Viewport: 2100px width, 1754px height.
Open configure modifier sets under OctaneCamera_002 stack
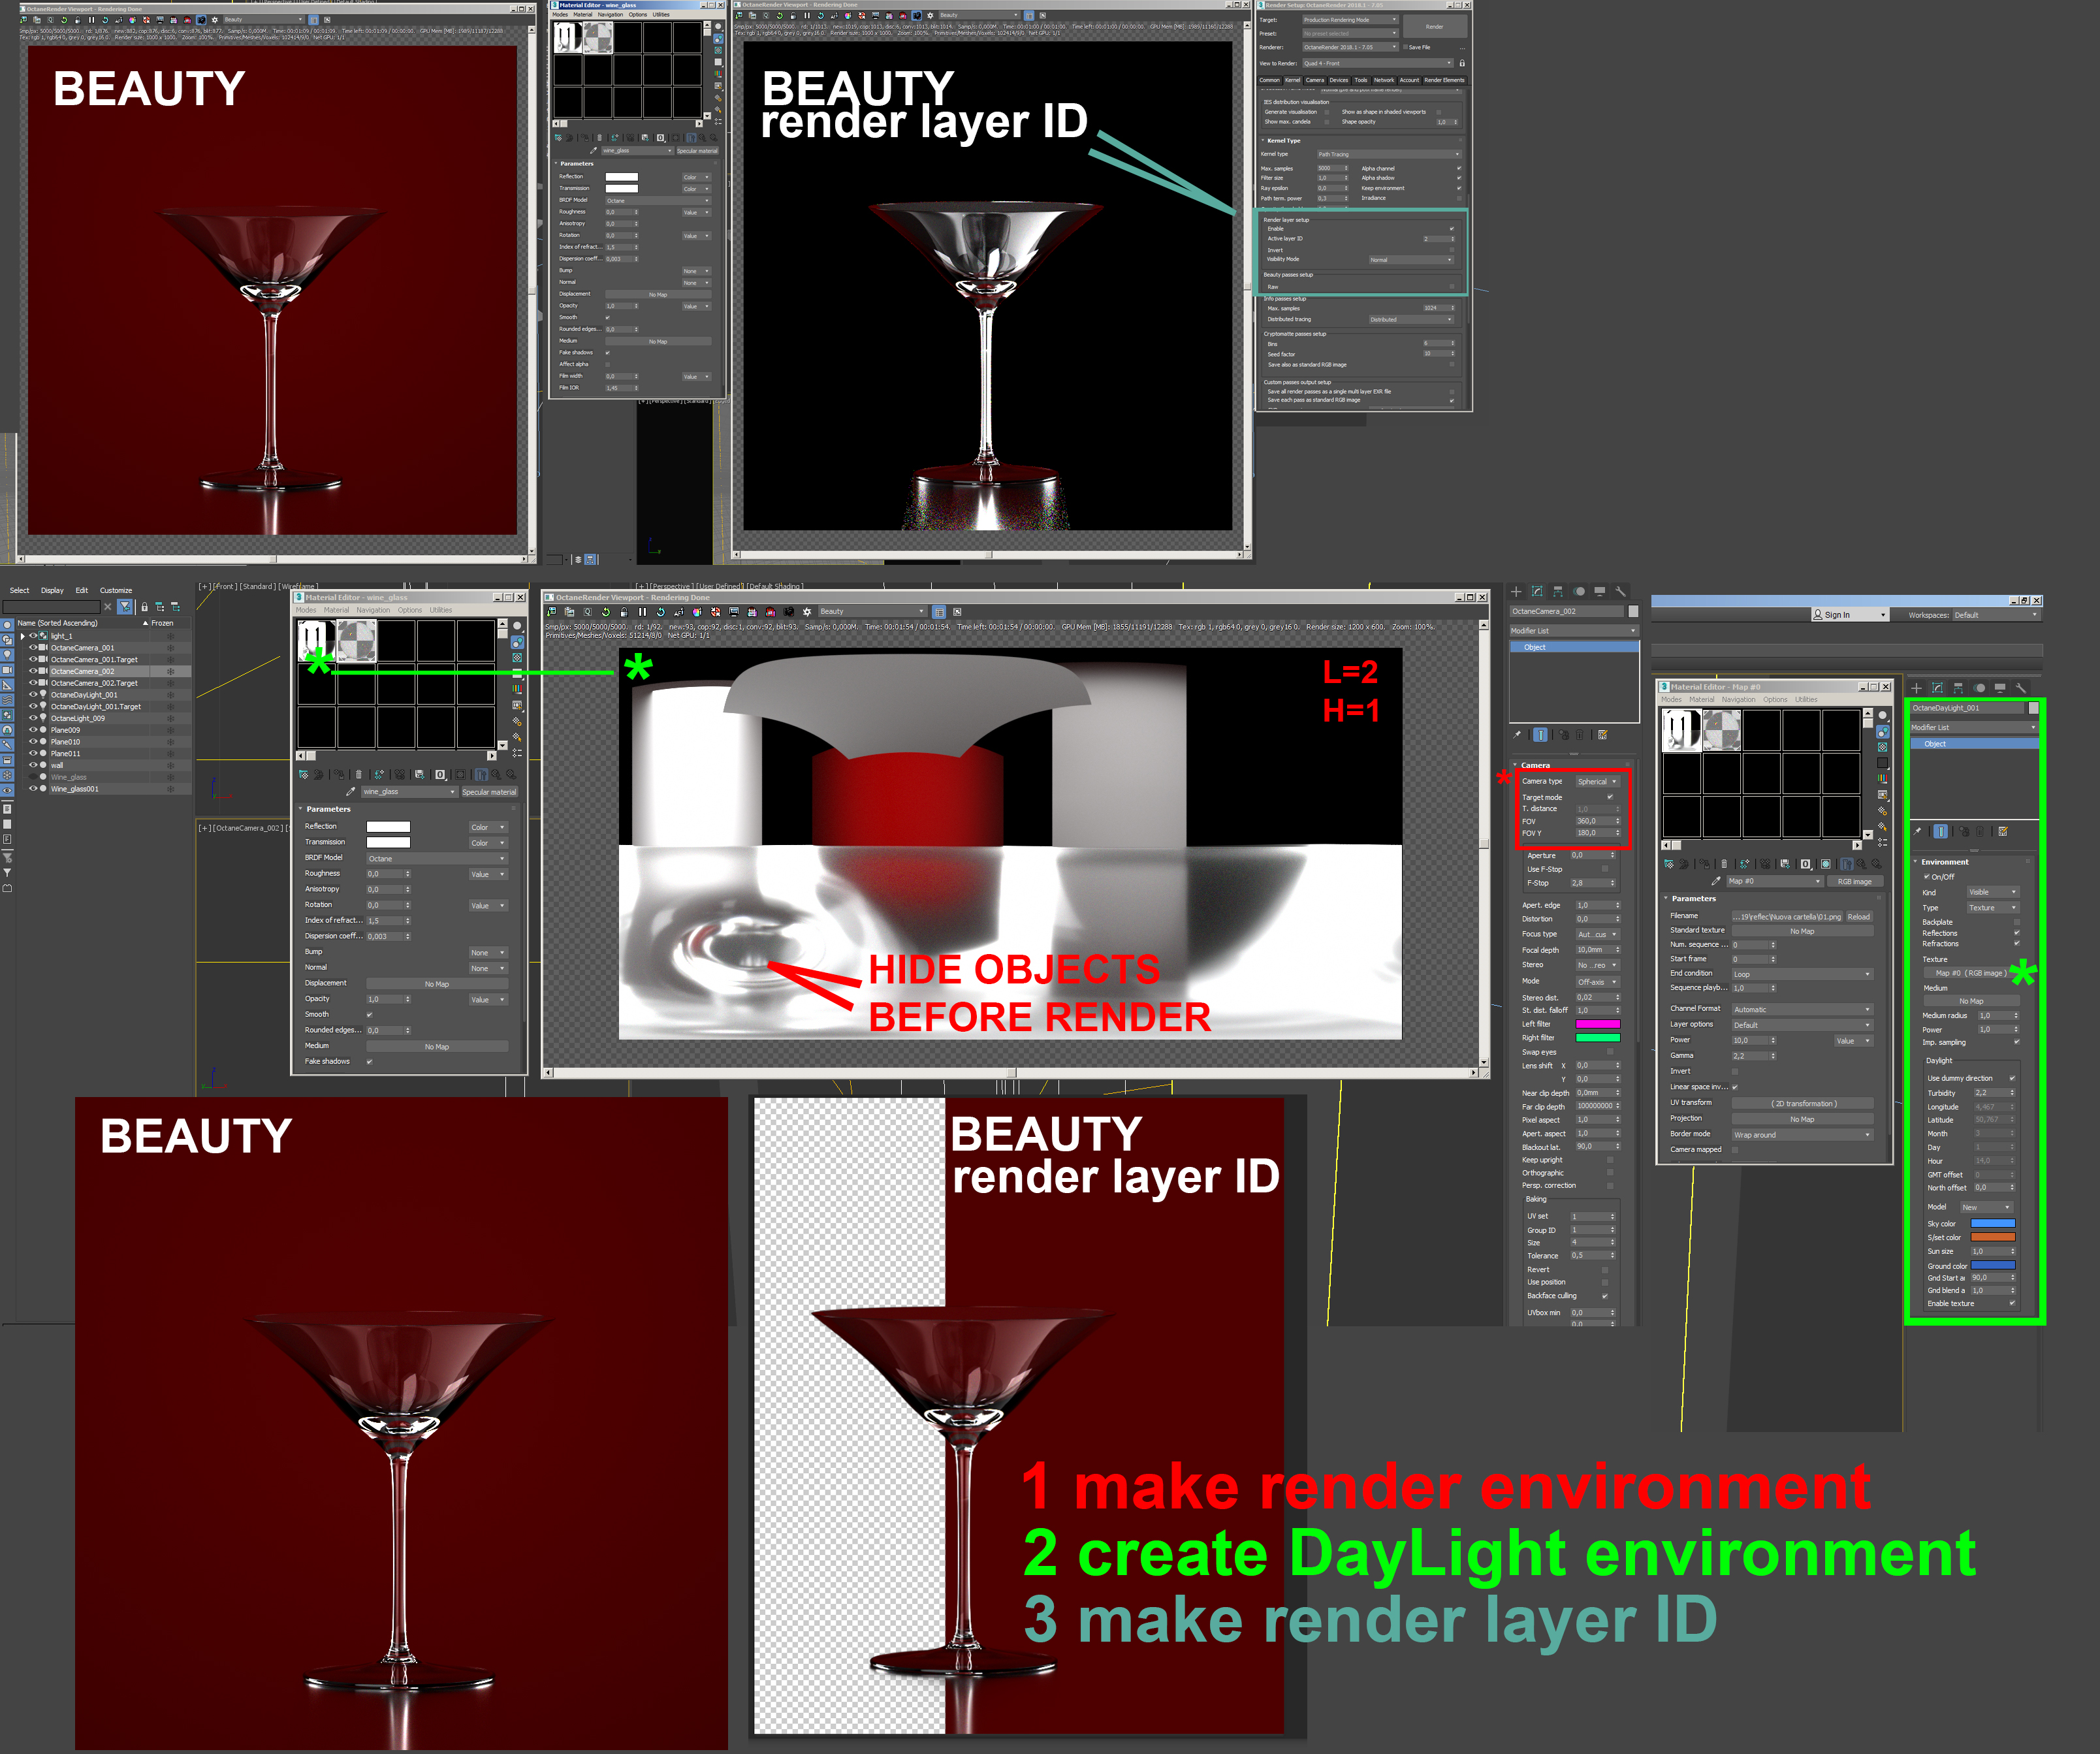1602,735
